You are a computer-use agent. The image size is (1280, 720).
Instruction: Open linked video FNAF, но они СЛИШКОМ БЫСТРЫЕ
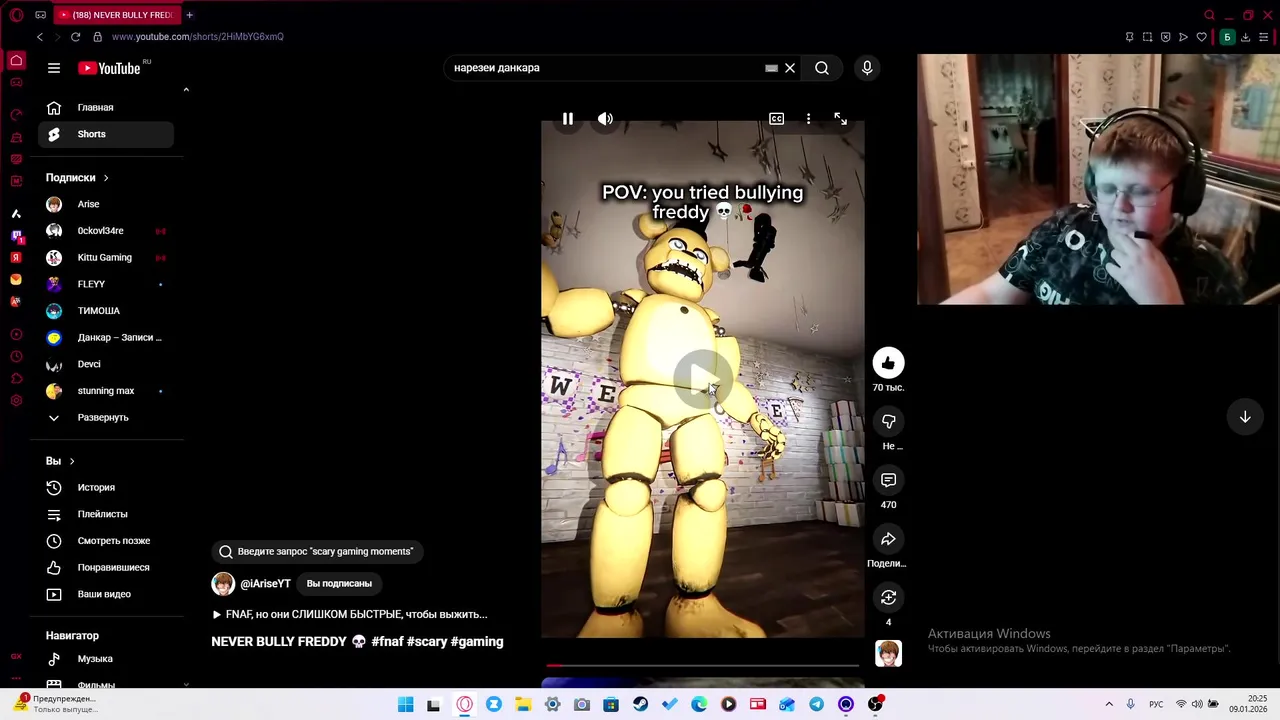350,615
